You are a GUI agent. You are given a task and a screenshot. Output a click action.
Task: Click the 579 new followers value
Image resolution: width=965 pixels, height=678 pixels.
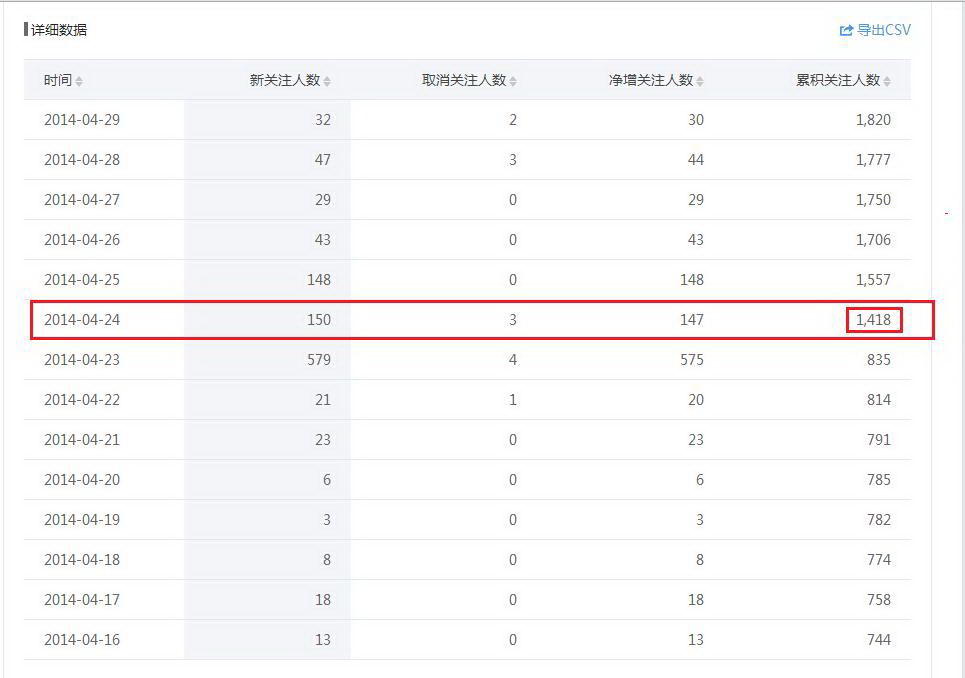(319, 360)
